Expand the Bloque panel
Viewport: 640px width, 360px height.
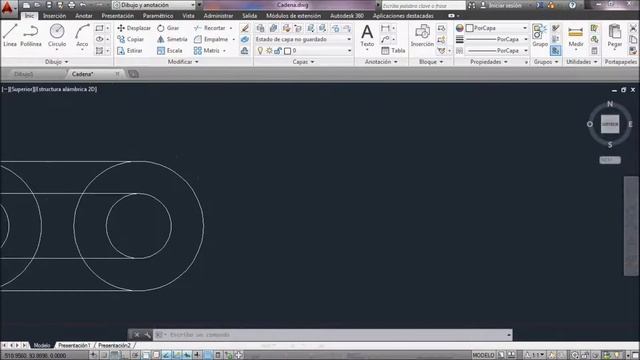431,62
